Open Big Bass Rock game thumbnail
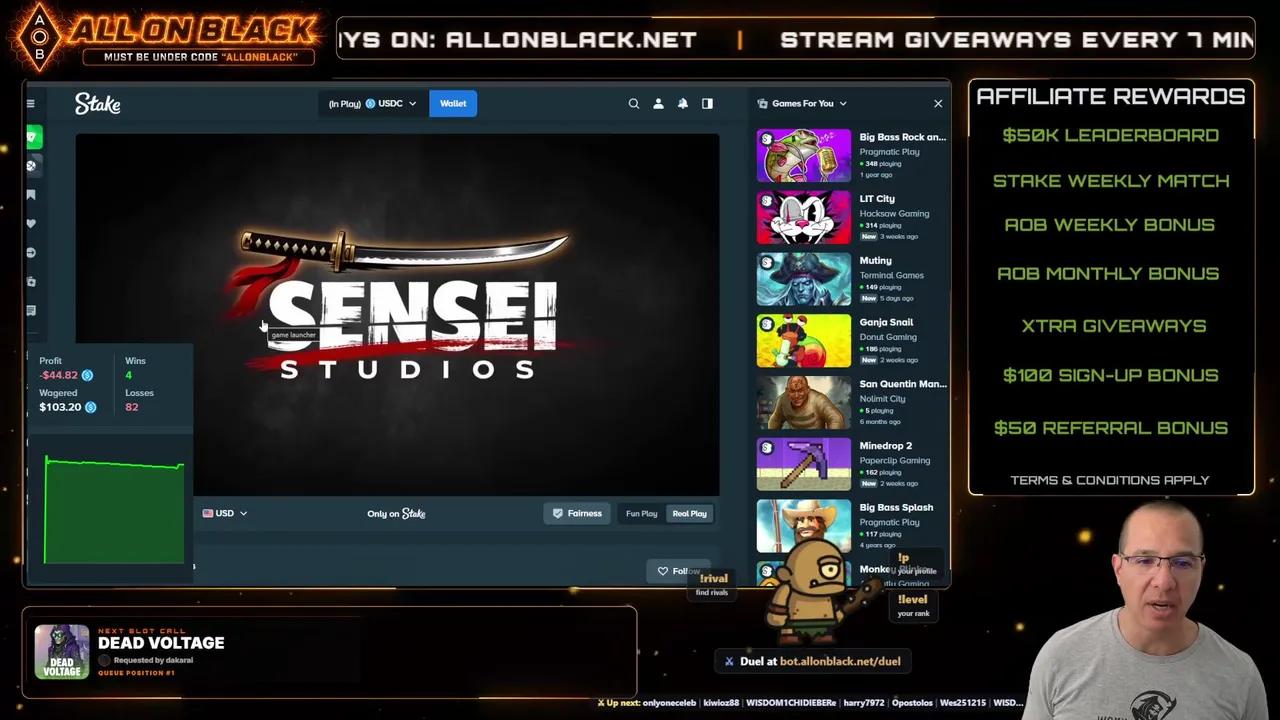The width and height of the screenshot is (1280, 720). click(x=804, y=156)
